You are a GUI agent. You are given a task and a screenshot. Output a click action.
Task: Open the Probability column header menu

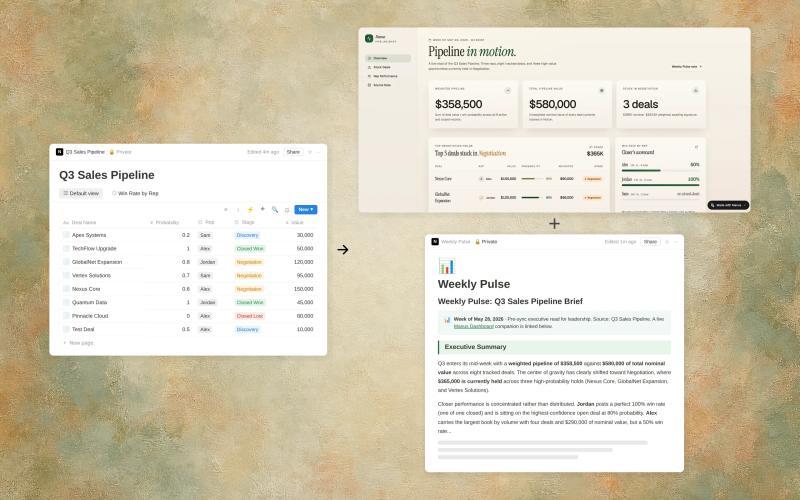click(x=164, y=222)
